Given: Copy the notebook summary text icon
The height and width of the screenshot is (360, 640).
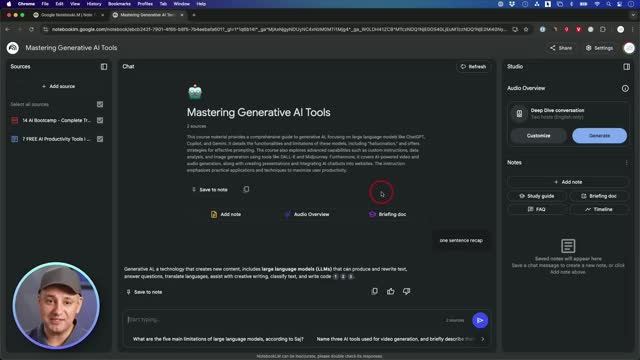Looking at the screenshot, I should coord(246,189).
